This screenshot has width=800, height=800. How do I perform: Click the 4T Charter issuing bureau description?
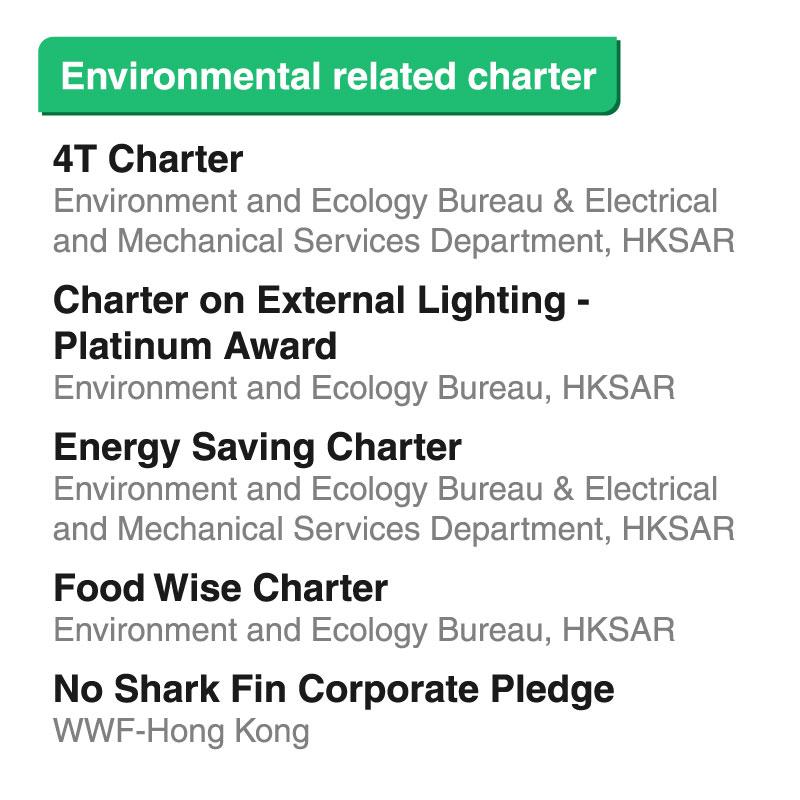click(x=393, y=220)
